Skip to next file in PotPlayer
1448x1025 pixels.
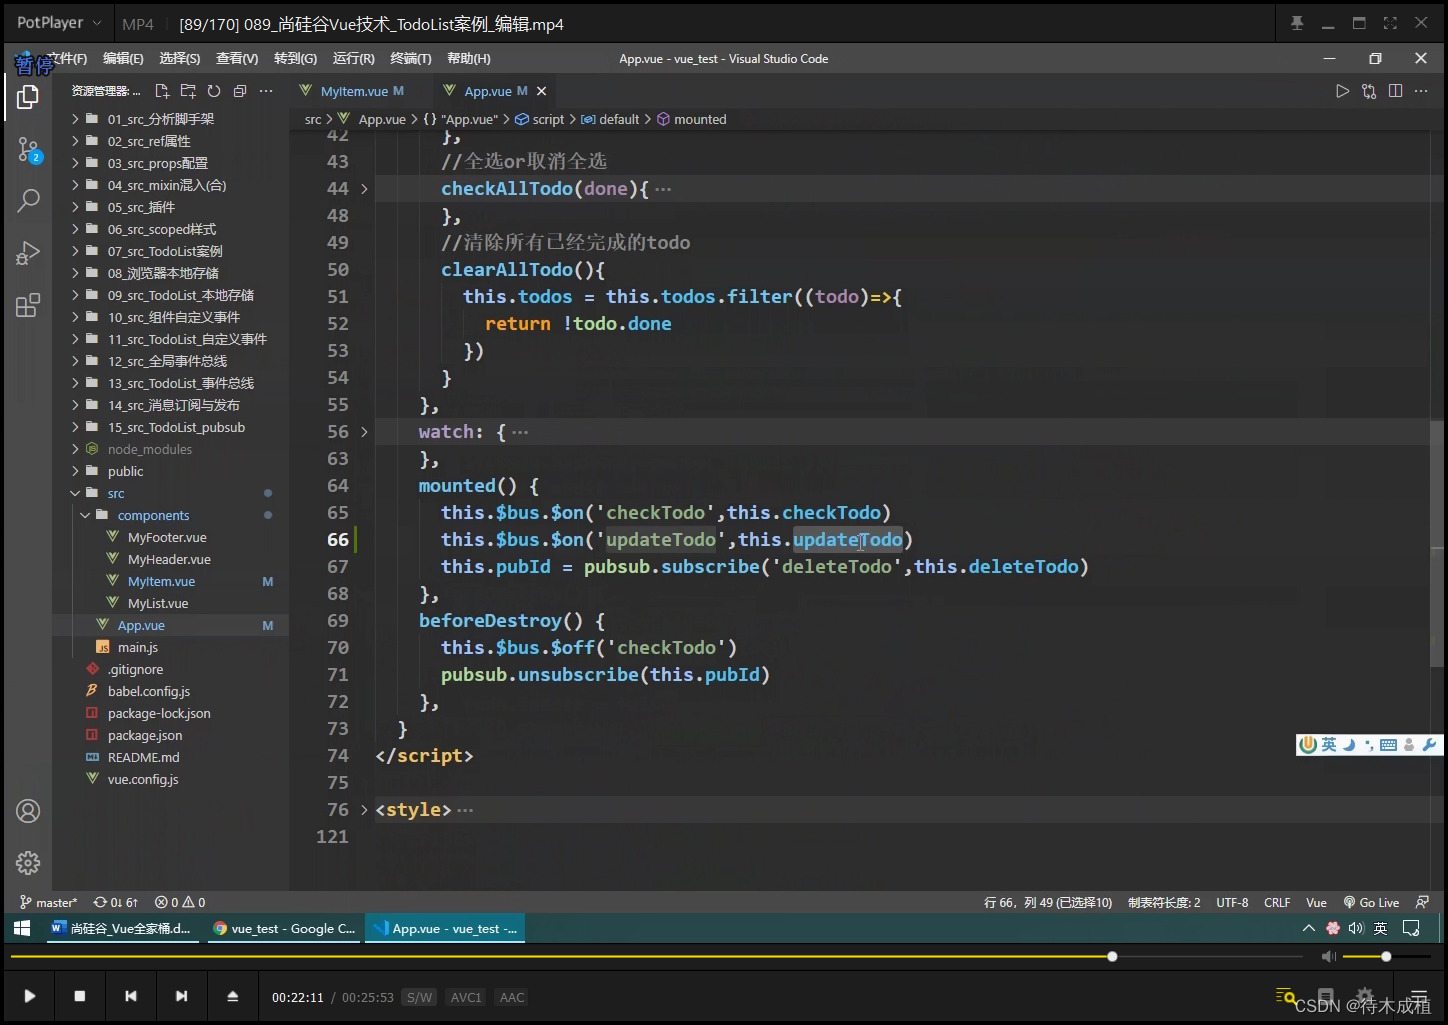181,996
